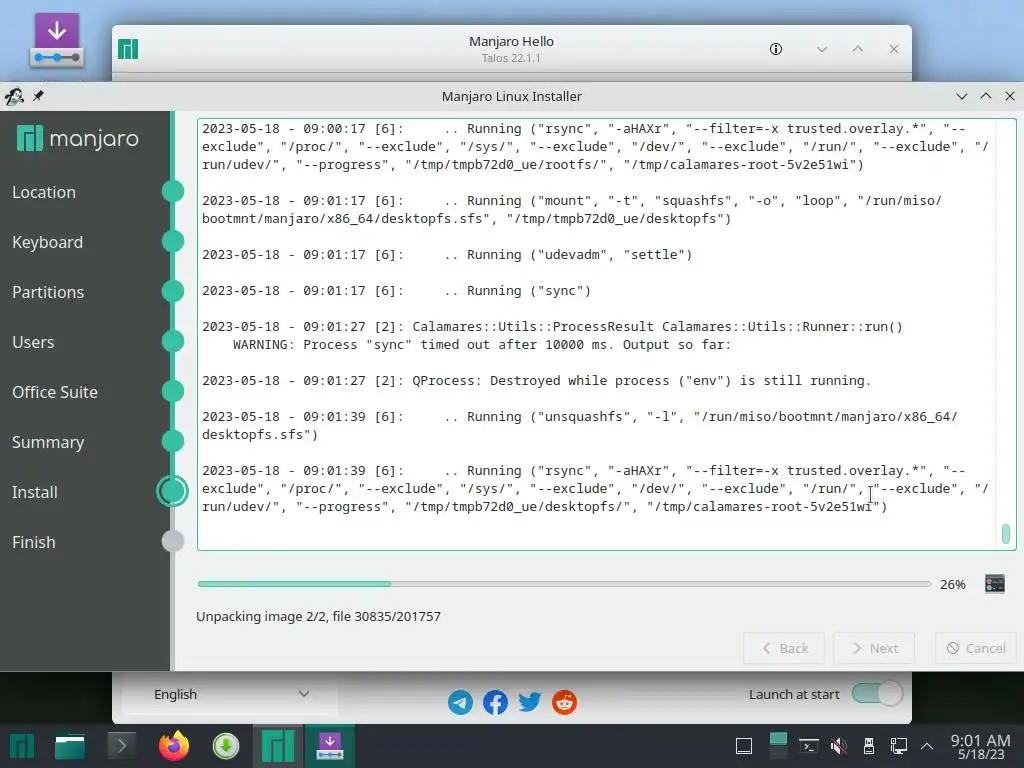Open the virtual desktop pager in tray
Viewport: 1024px width, 768px height.
778,746
